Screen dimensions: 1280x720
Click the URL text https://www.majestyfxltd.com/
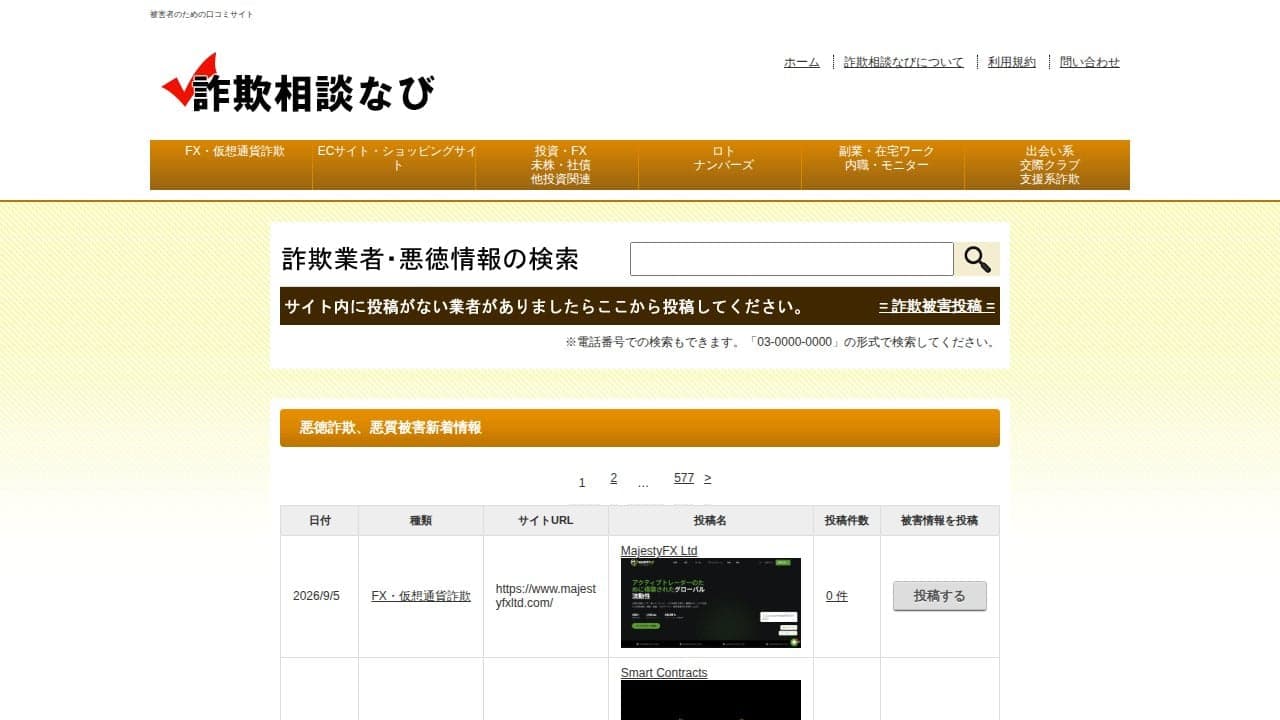pos(546,596)
